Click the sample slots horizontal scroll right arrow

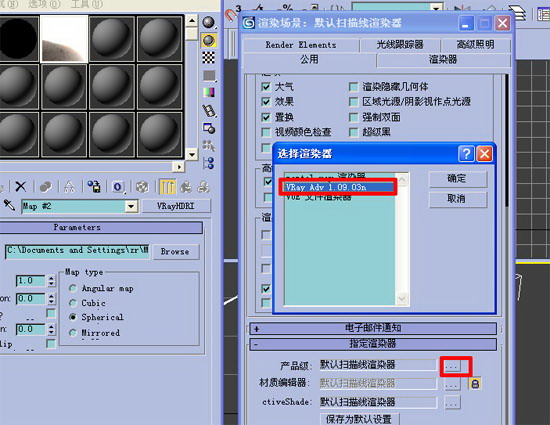pos(179,167)
